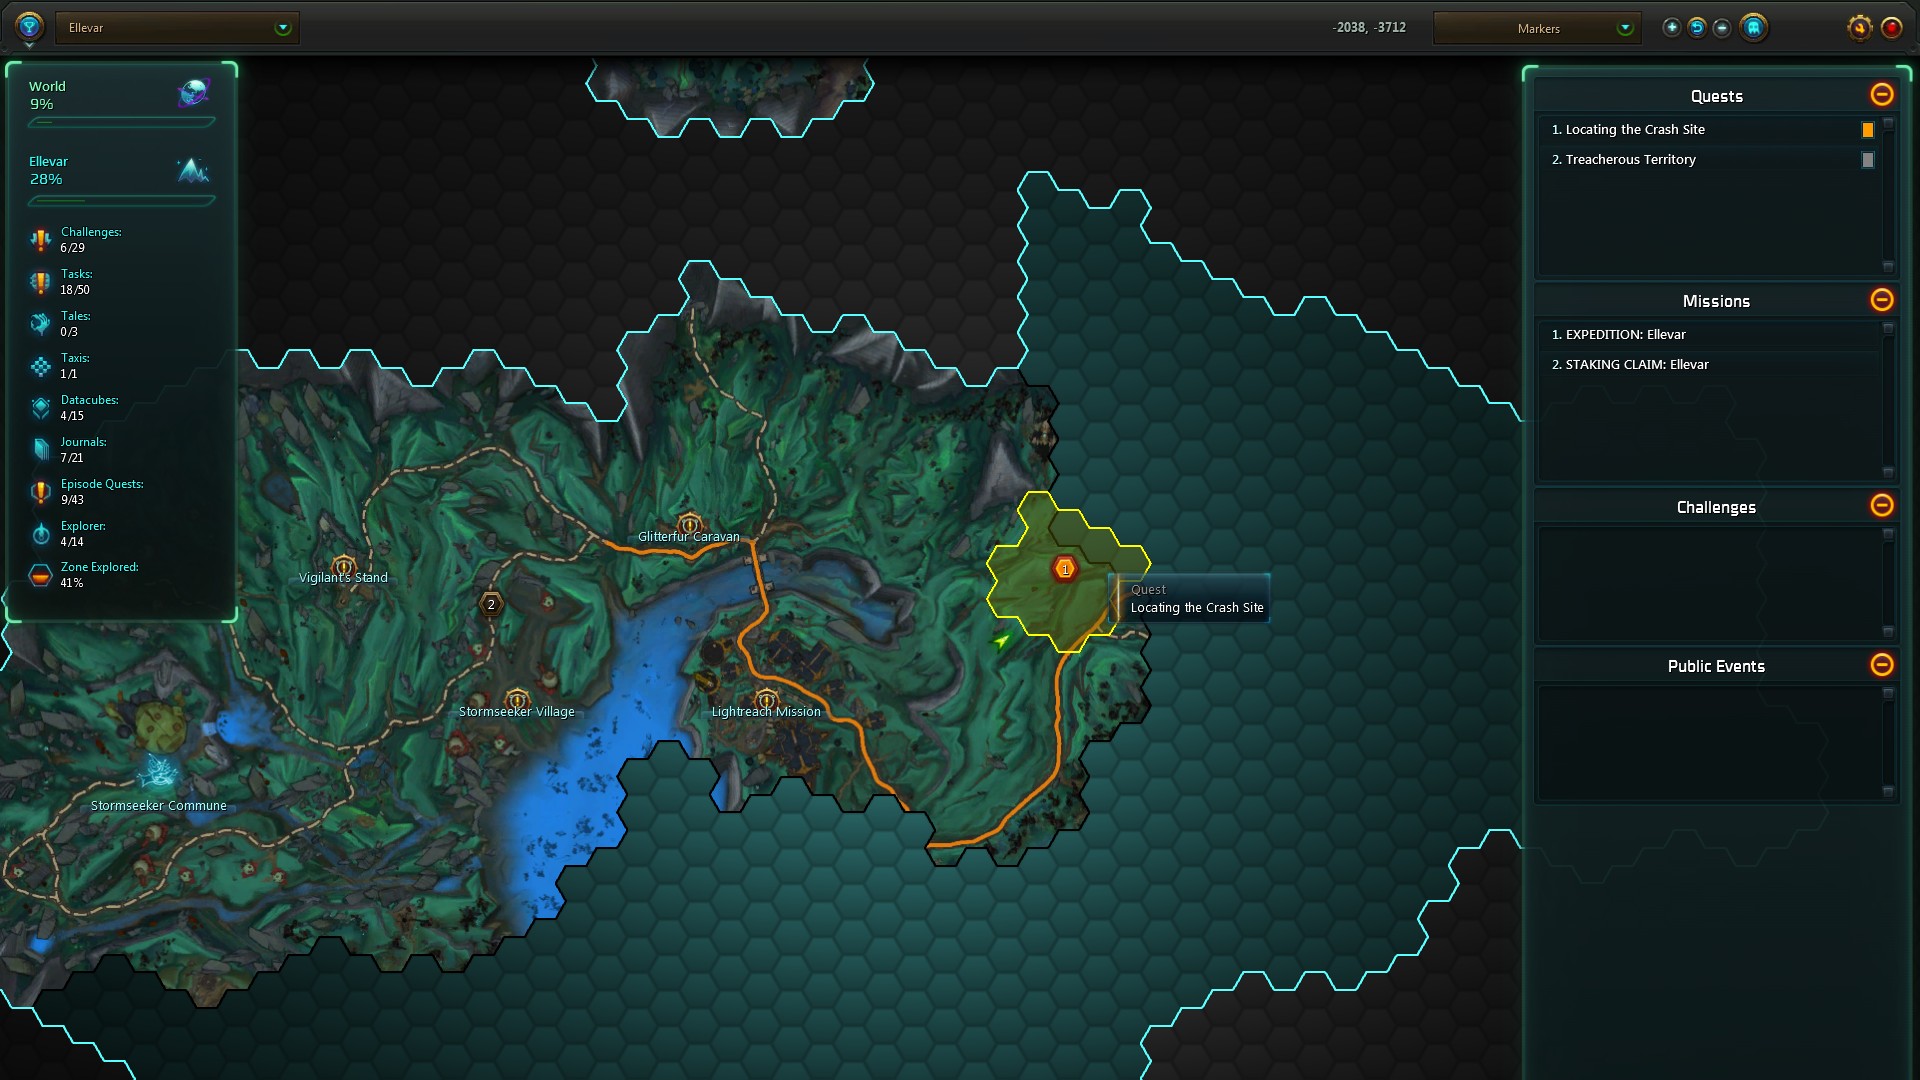Click quest marker 2 on the map
The height and width of the screenshot is (1080, 1920).
491,604
